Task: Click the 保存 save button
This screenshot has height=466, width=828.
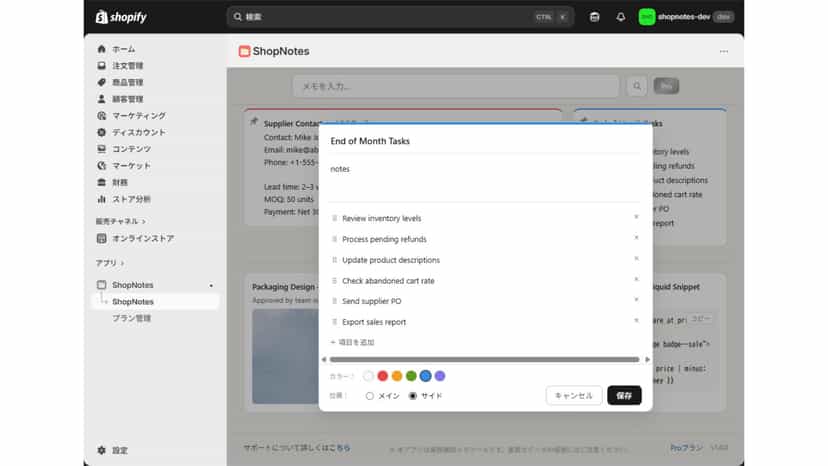Action: click(624, 395)
